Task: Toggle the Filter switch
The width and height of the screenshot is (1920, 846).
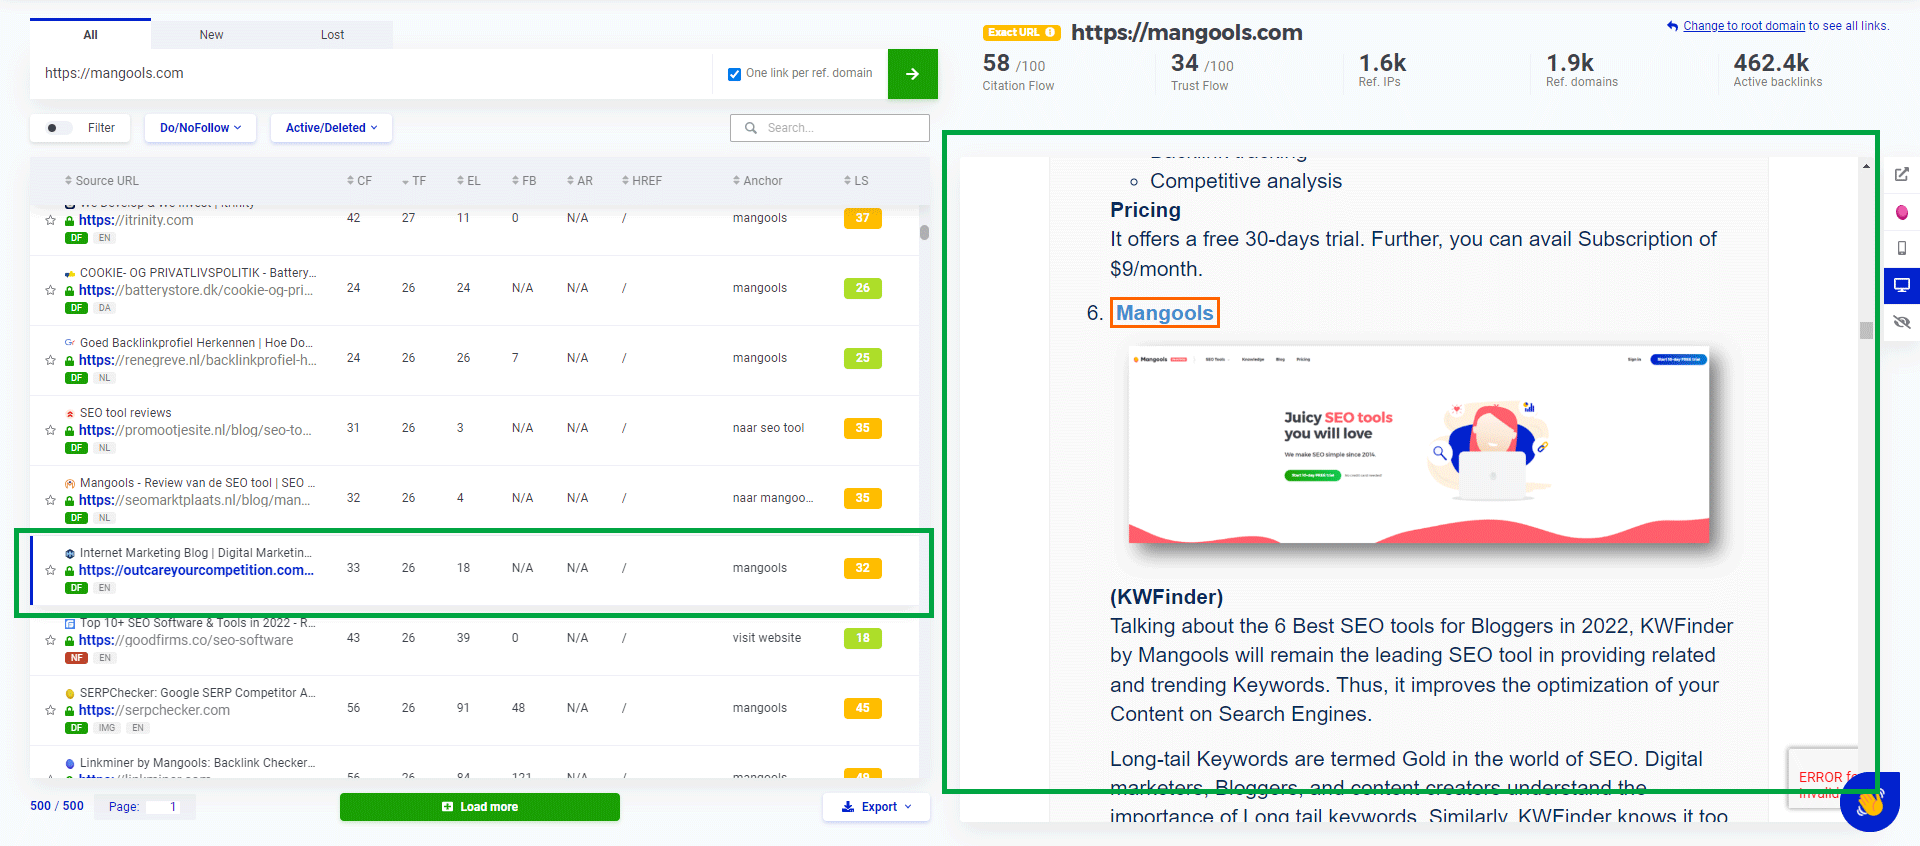Action: pos(59,128)
